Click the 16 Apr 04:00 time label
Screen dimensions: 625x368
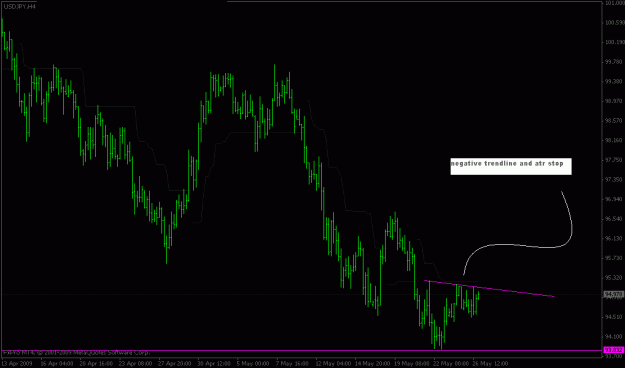(57, 364)
